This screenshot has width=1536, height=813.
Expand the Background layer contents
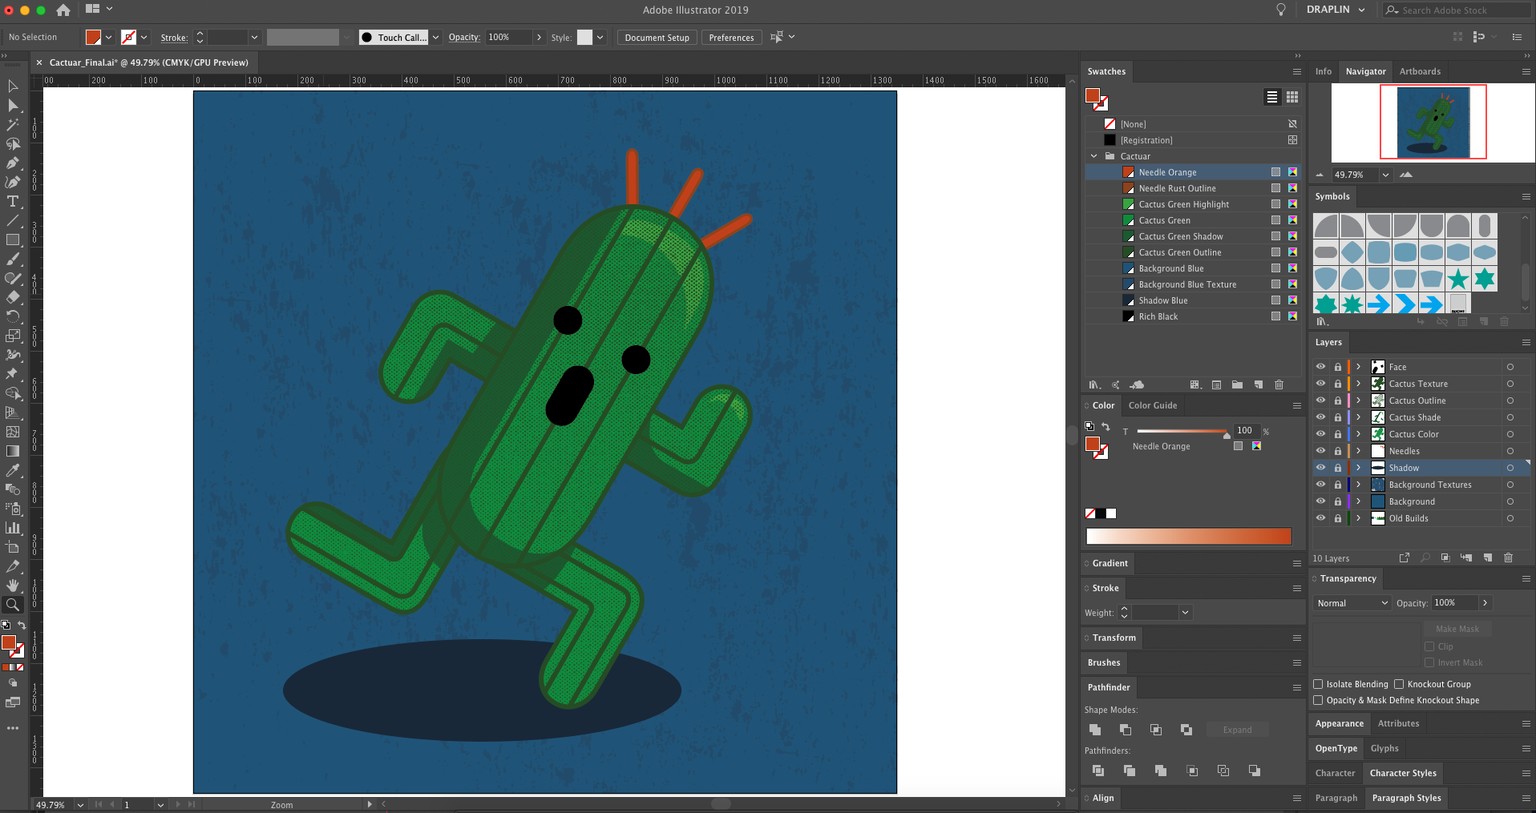[1358, 501]
